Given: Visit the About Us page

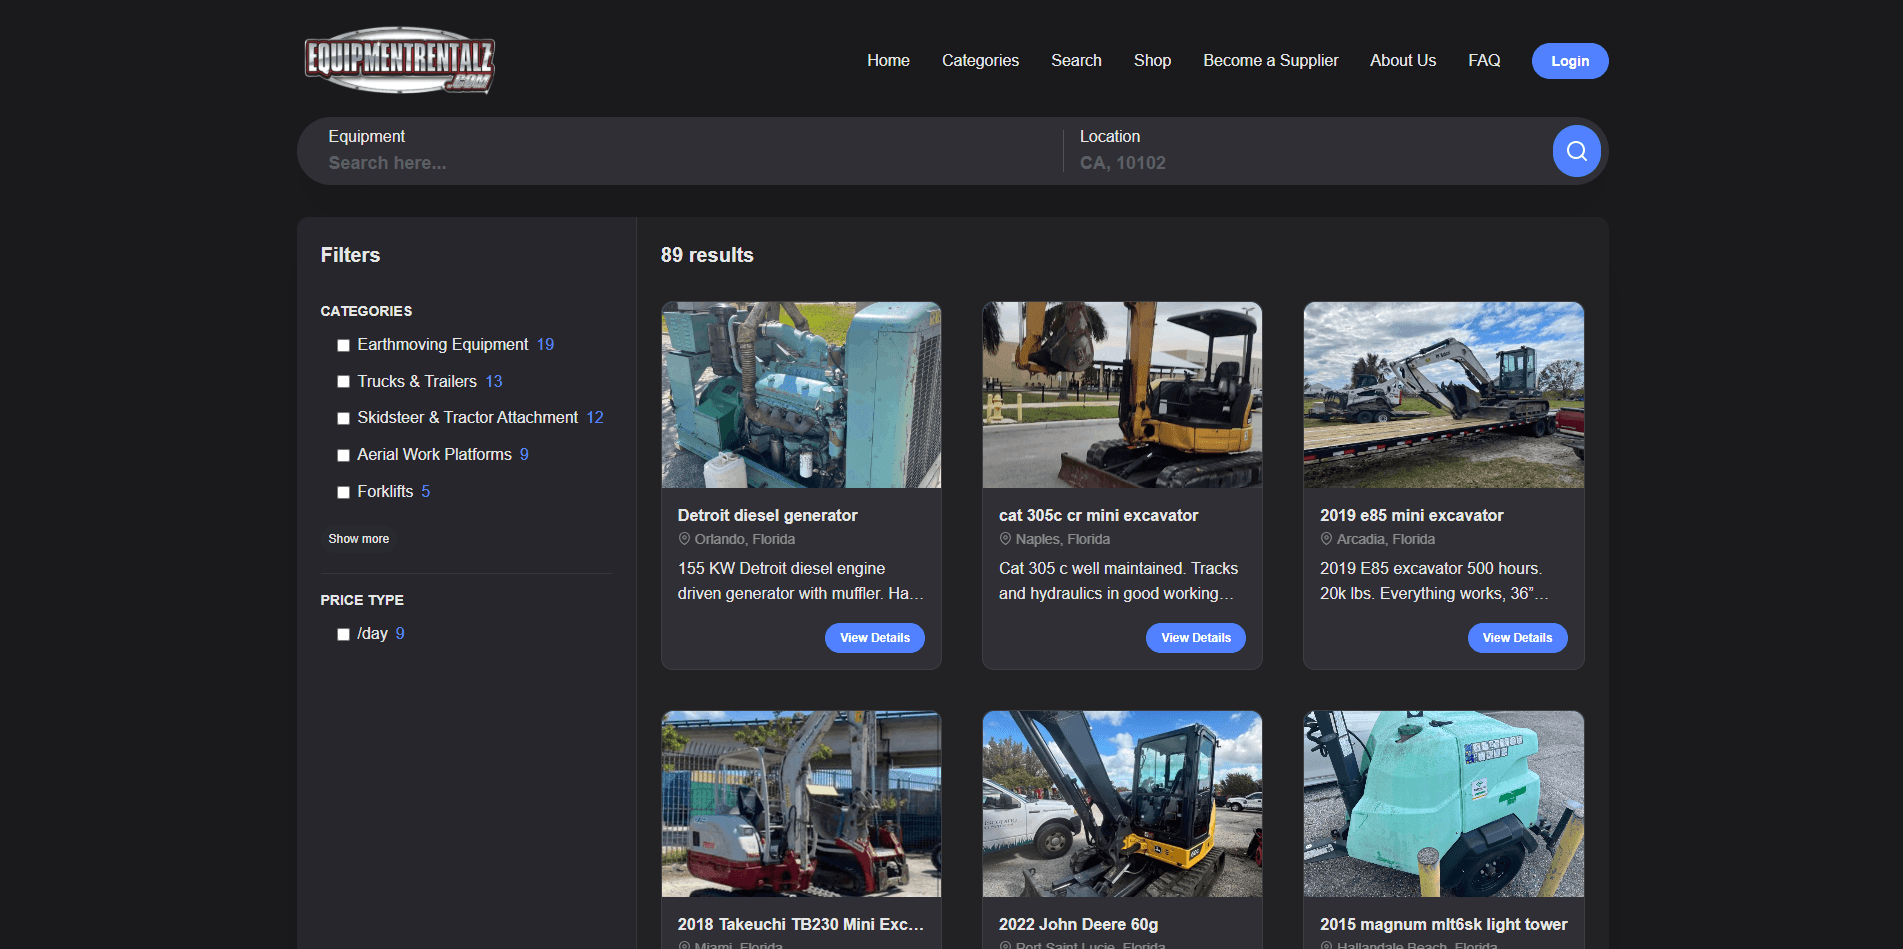Looking at the screenshot, I should [1403, 60].
